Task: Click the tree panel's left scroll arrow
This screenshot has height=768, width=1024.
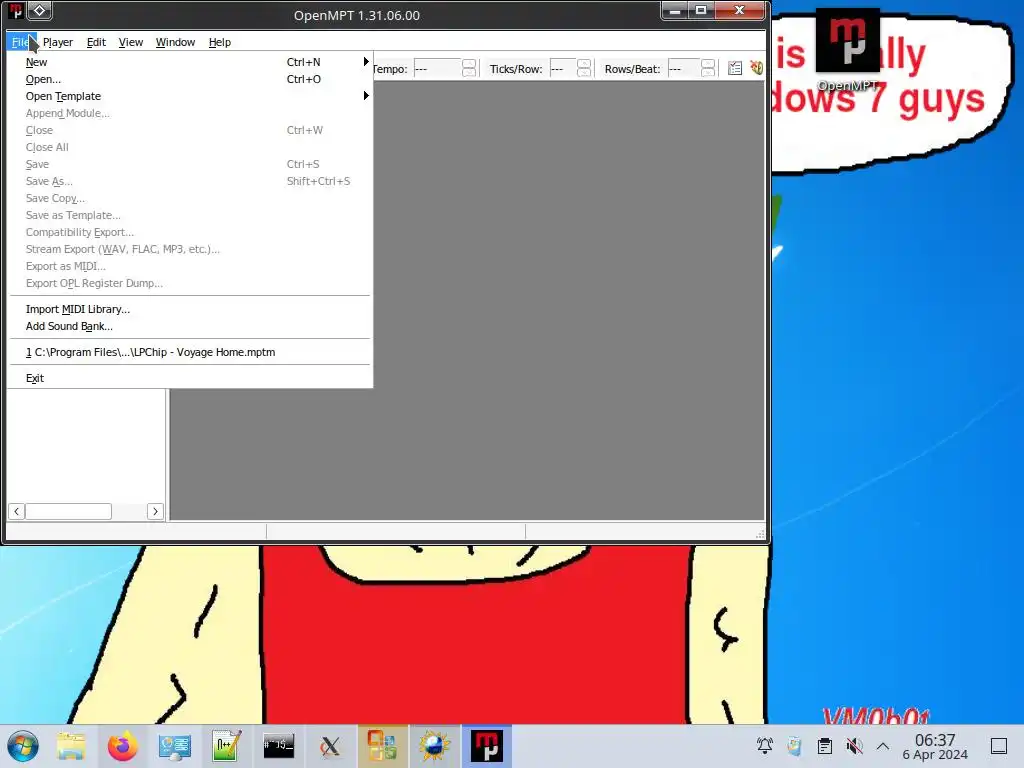Action: pyautogui.click(x=16, y=511)
